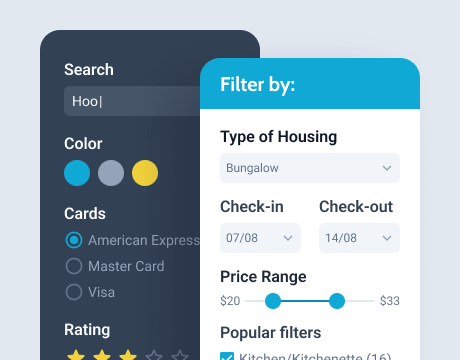
Task: Select the second yellow rating star
Action: coord(102,355)
